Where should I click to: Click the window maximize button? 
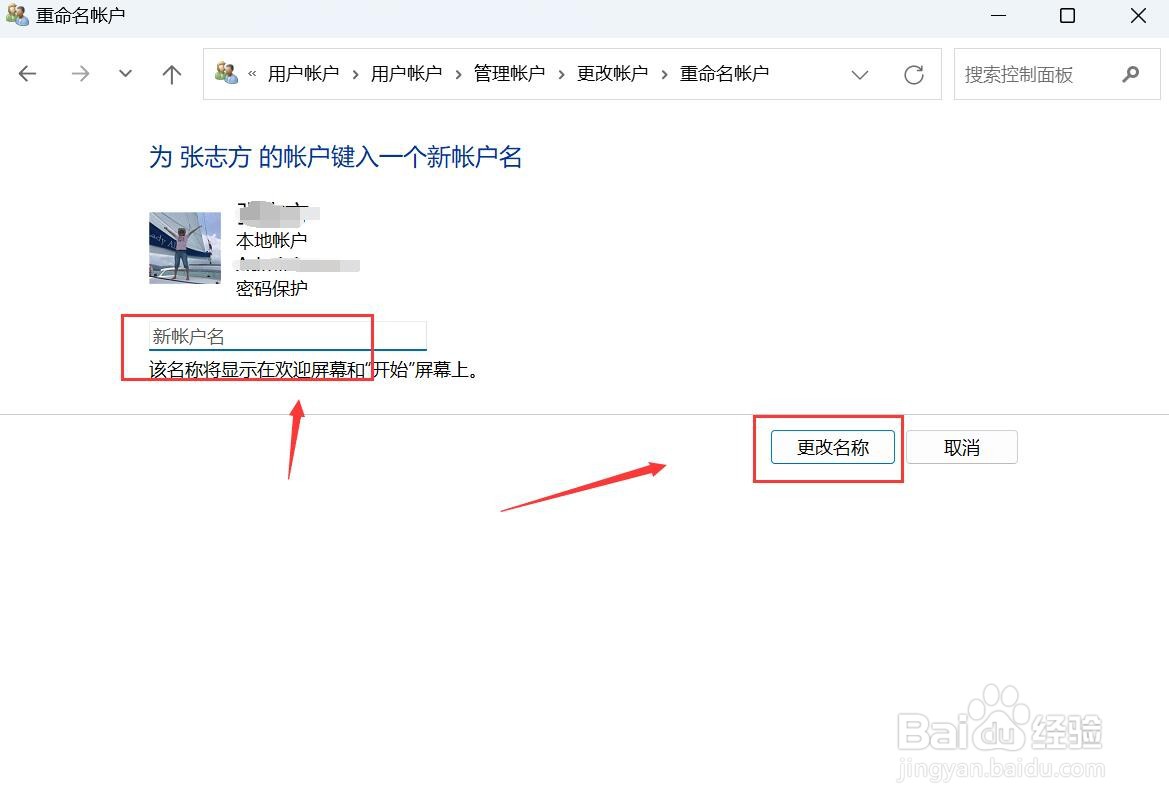1069,16
